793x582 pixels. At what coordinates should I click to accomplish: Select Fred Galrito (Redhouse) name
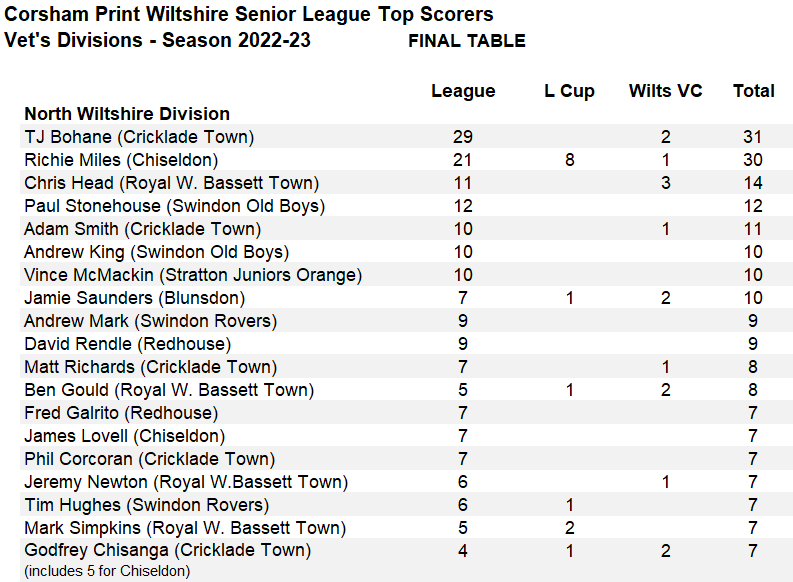121,413
